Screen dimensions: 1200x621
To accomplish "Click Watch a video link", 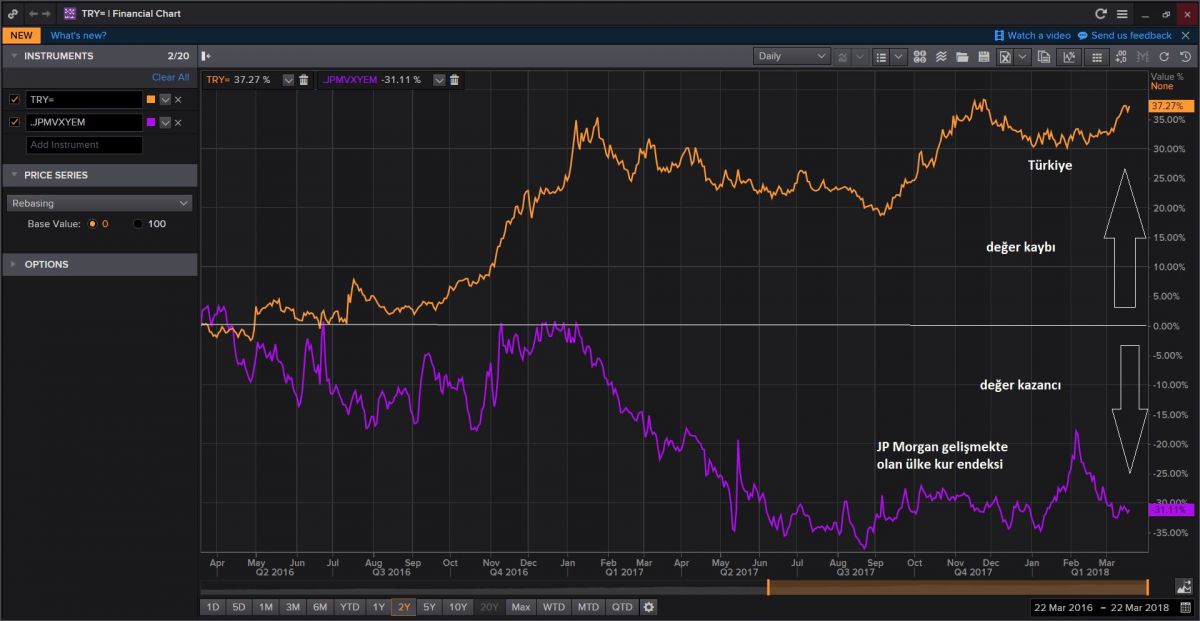I will tap(1032, 35).
